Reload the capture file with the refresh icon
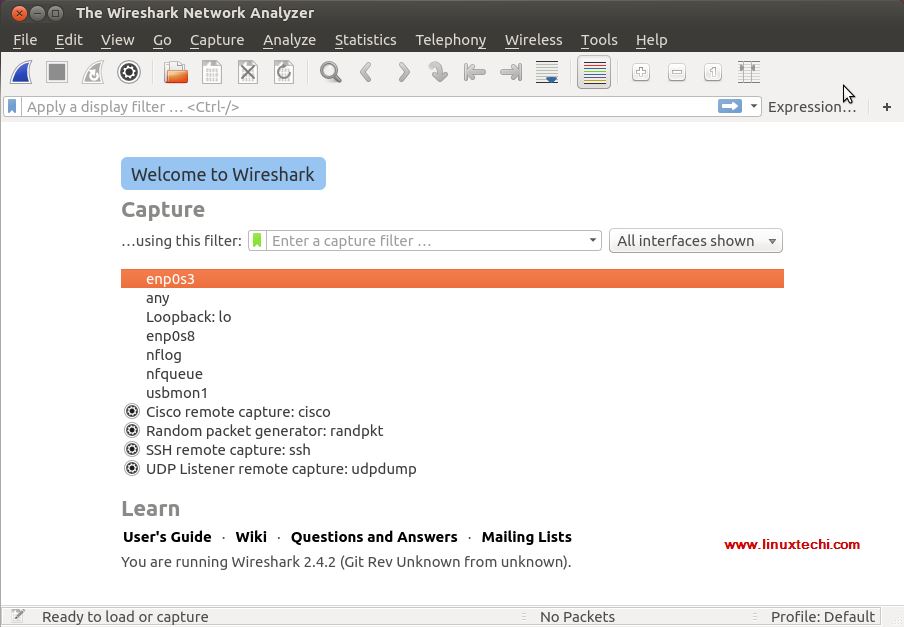Viewport: 904px width, 627px height. (283, 72)
